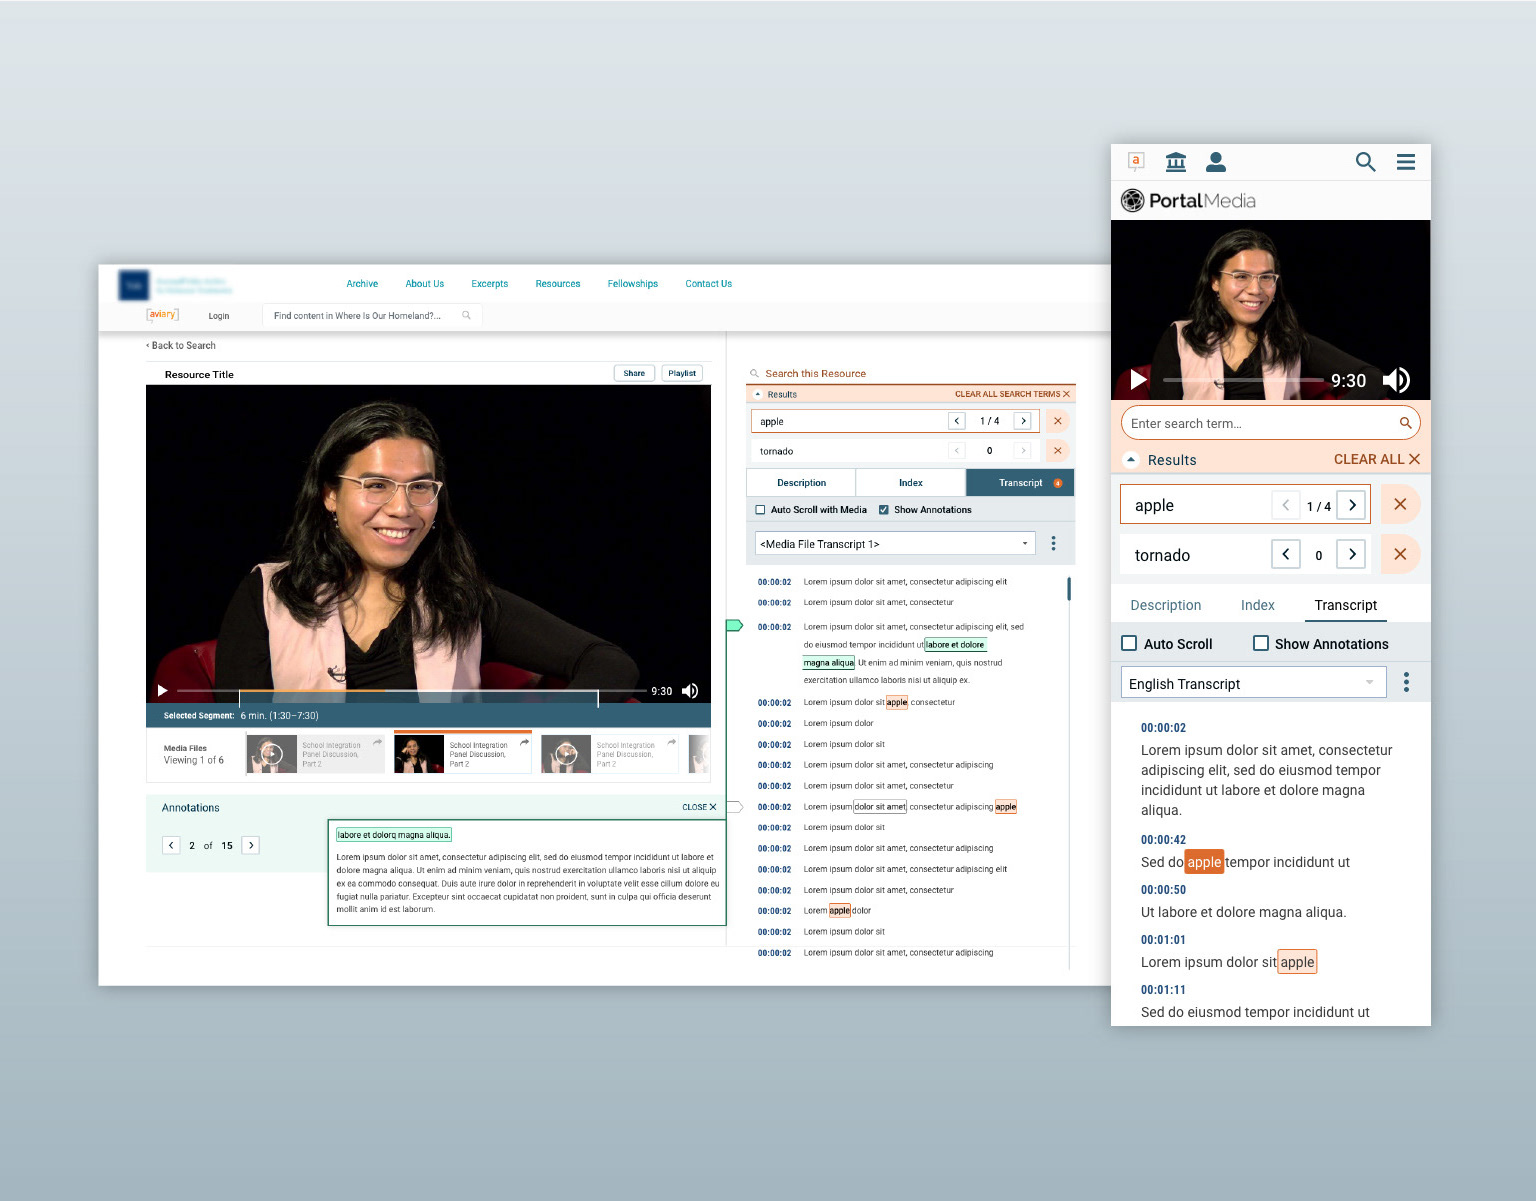Enable Auto Scroll with Media checkbox
1536x1201 pixels.
[x=760, y=510]
